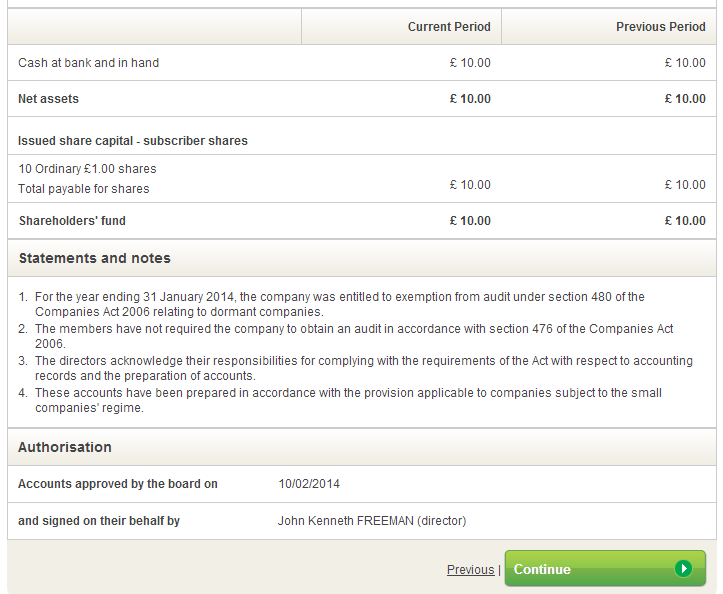Click the John Kenneth FREEMAN director name
The image size is (723, 594).
tap(371, 521)
